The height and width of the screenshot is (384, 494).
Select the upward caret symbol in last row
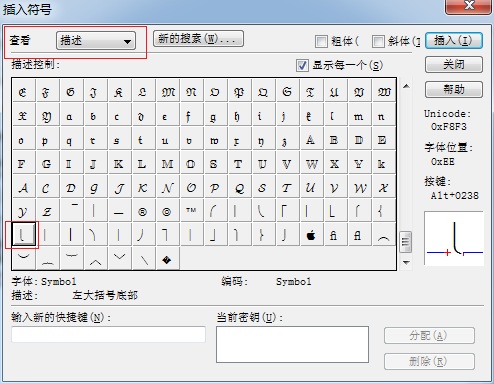[x=95, y=259]
